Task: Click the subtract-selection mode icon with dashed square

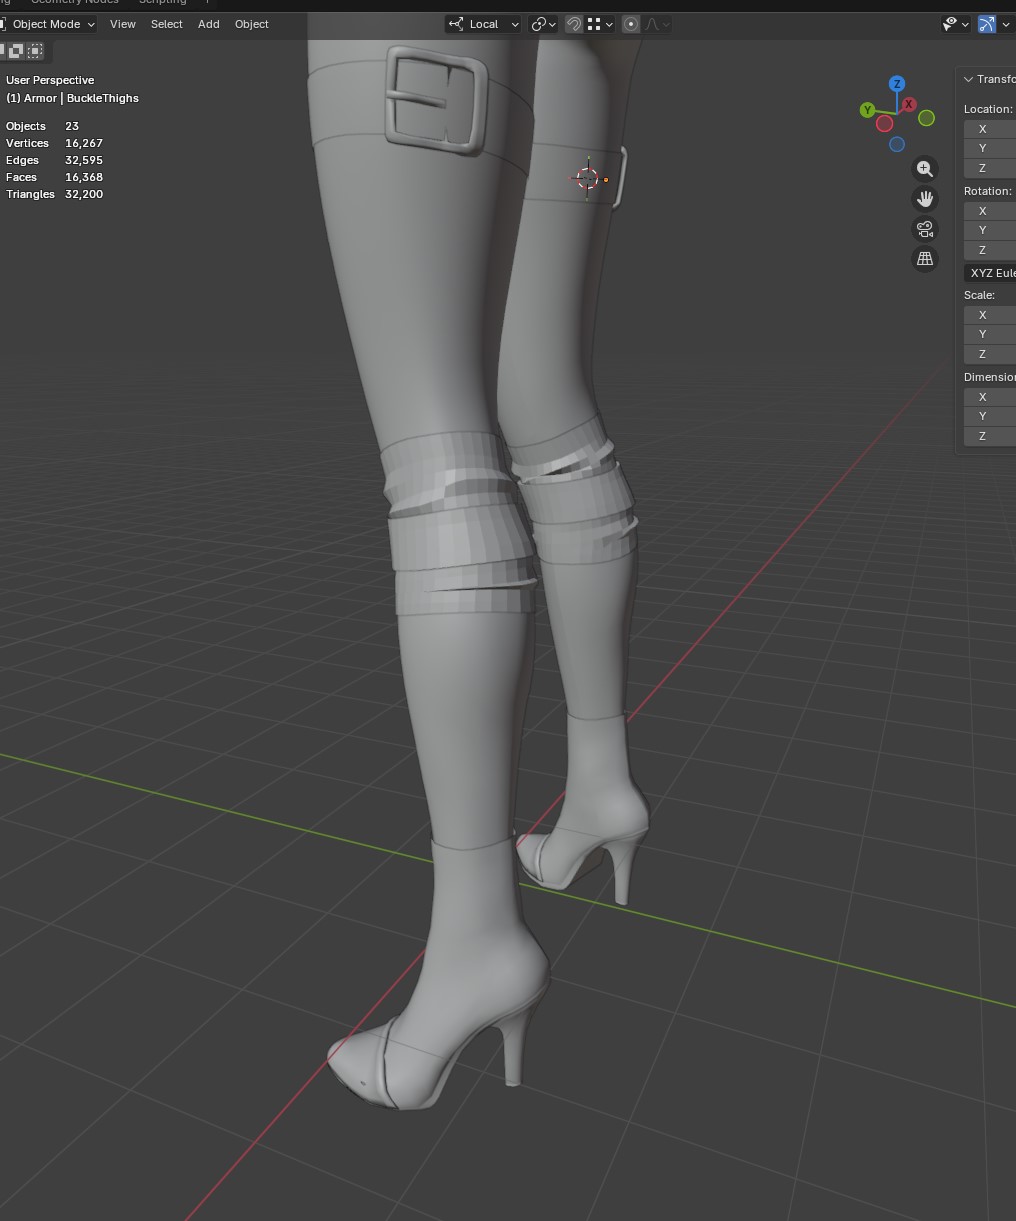Action: [35, 50]
